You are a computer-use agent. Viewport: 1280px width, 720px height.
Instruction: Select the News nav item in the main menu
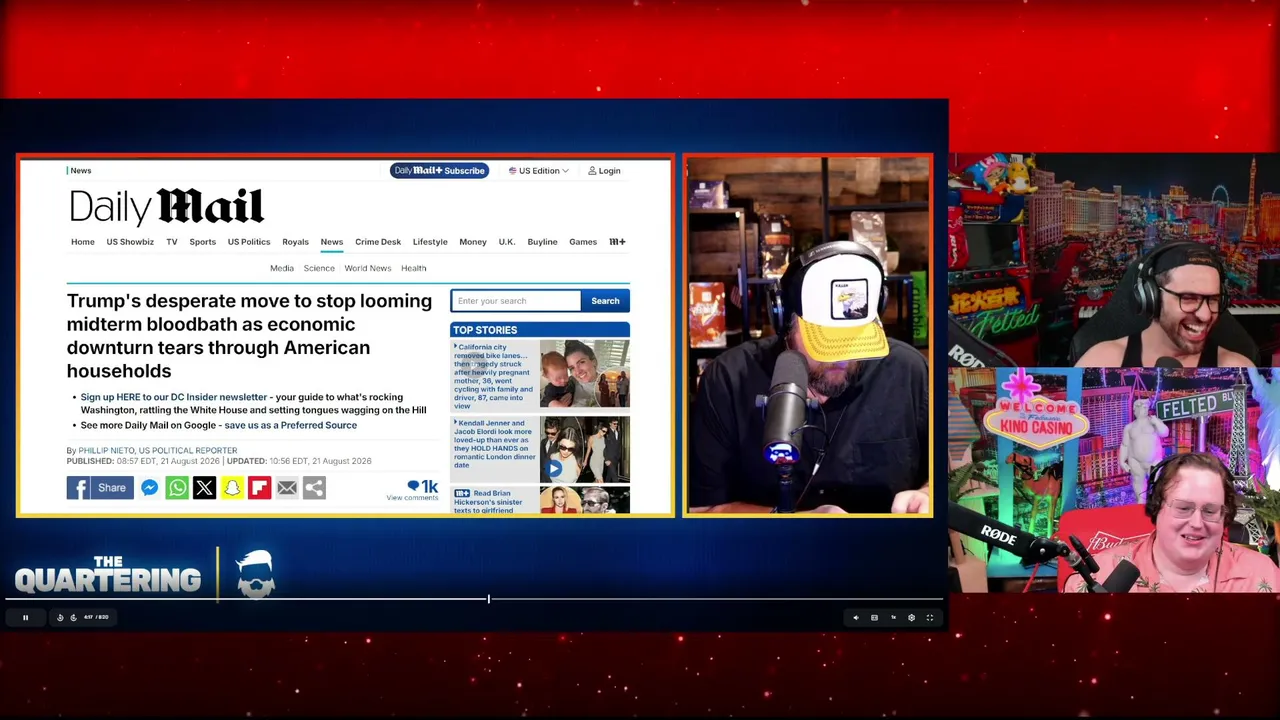(x=331, y=242)
